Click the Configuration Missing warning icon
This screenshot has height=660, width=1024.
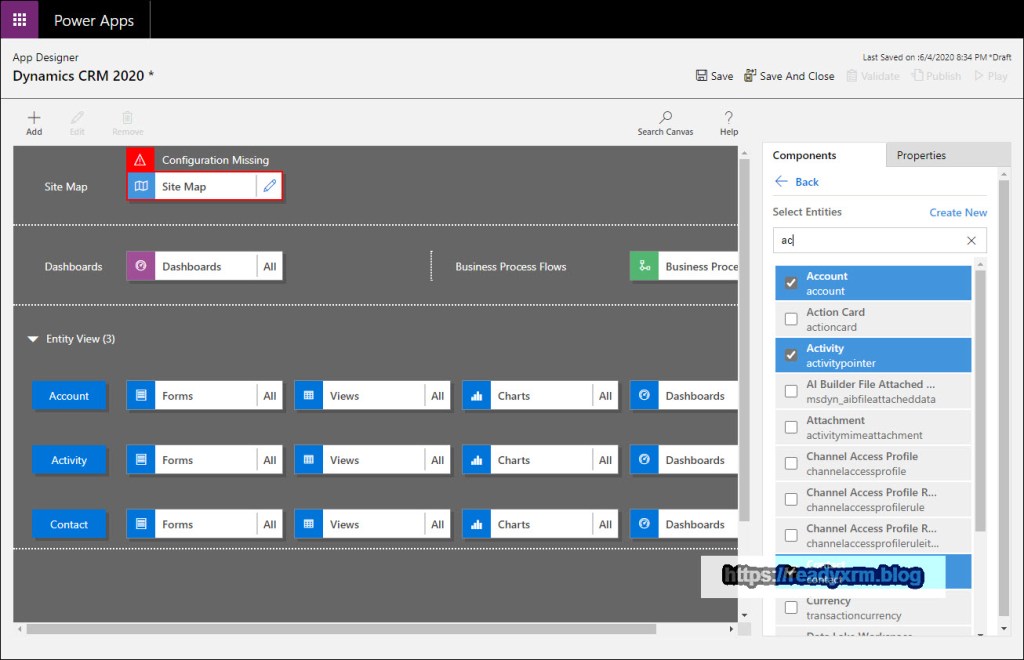click(140, 160)
